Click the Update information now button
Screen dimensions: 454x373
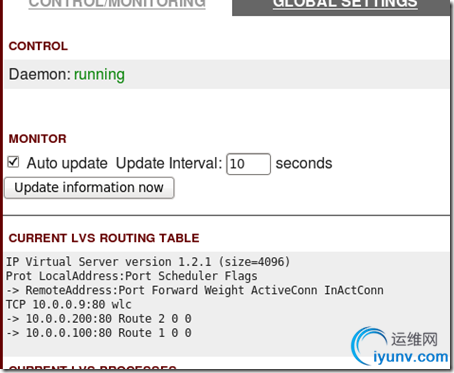point(89,188)
